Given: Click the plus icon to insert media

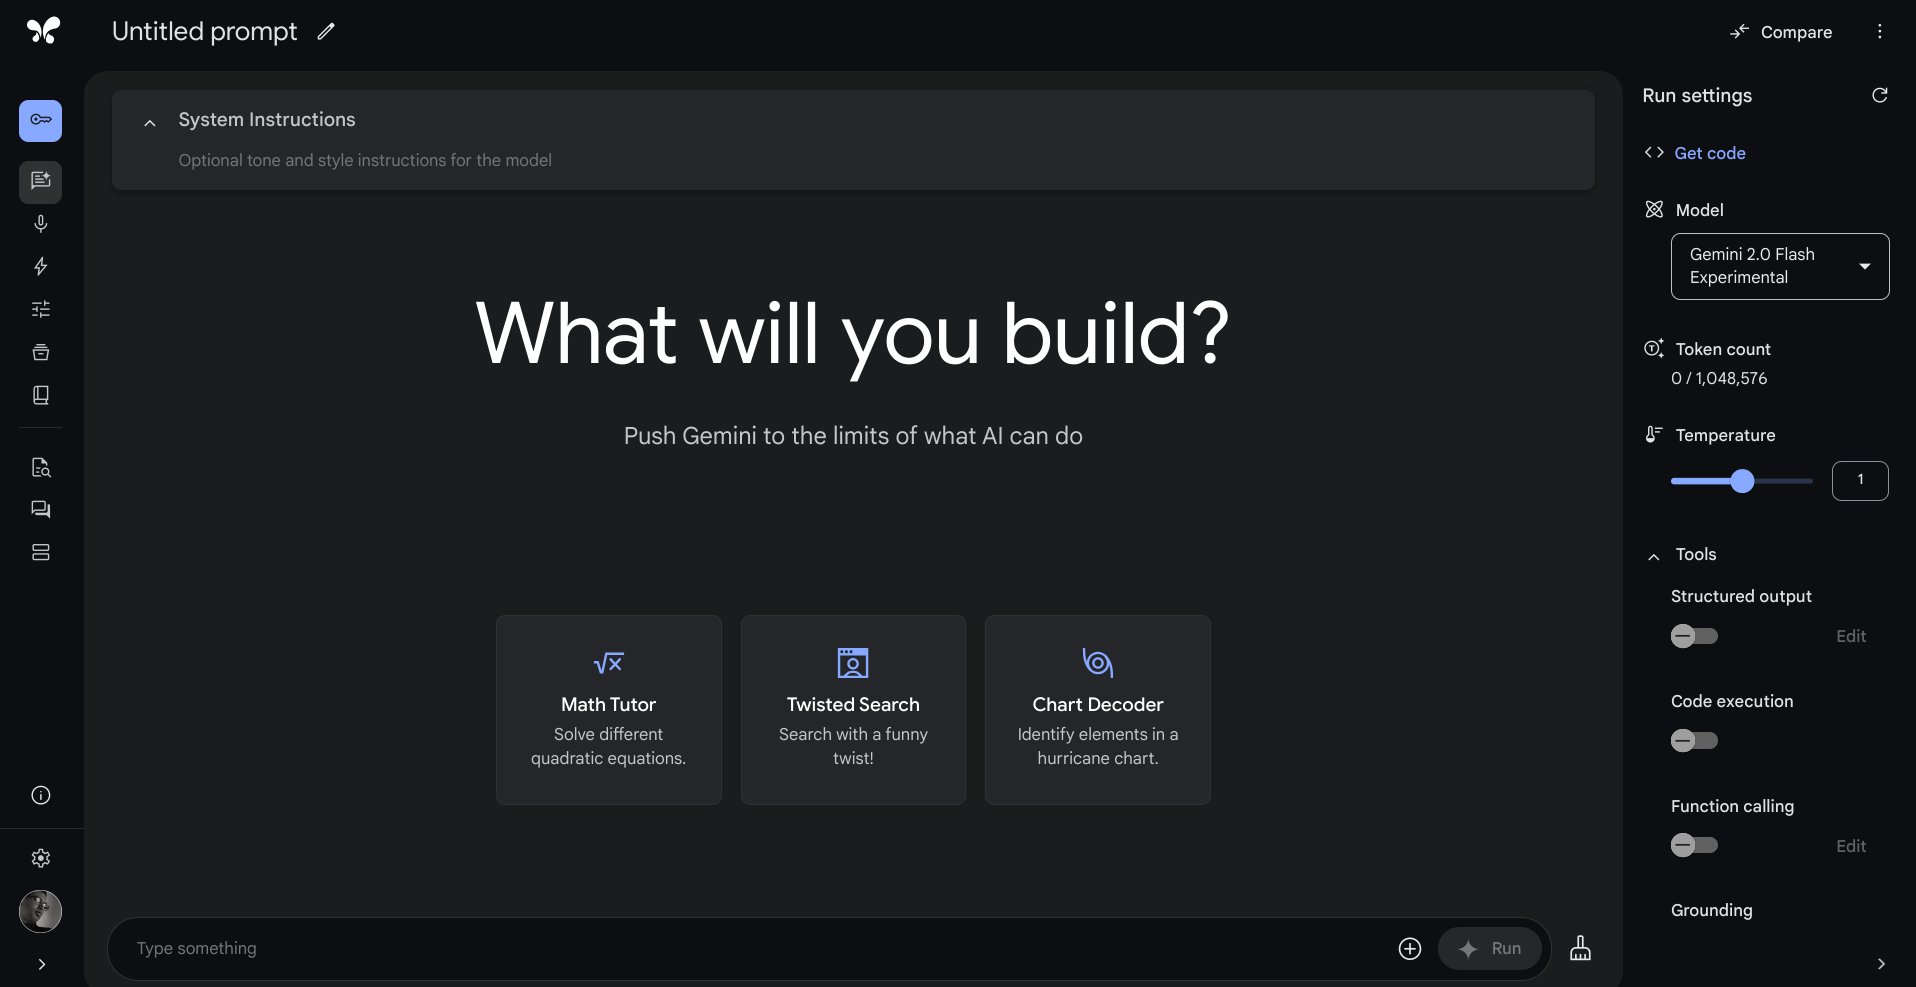Looking at the screenshot, I should point(1409,948).
